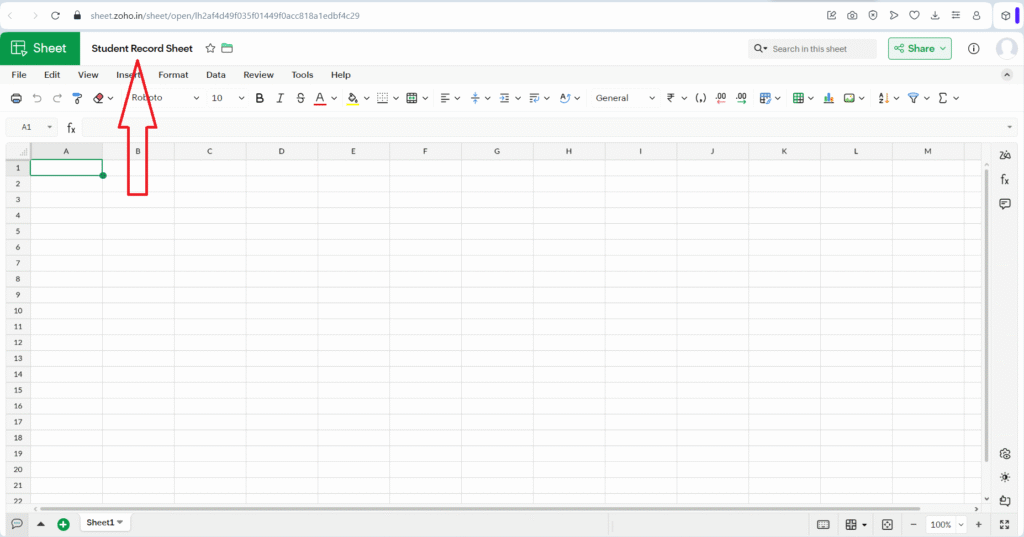
Task: Click the zoom out minus button
Action: pos(913,525)
